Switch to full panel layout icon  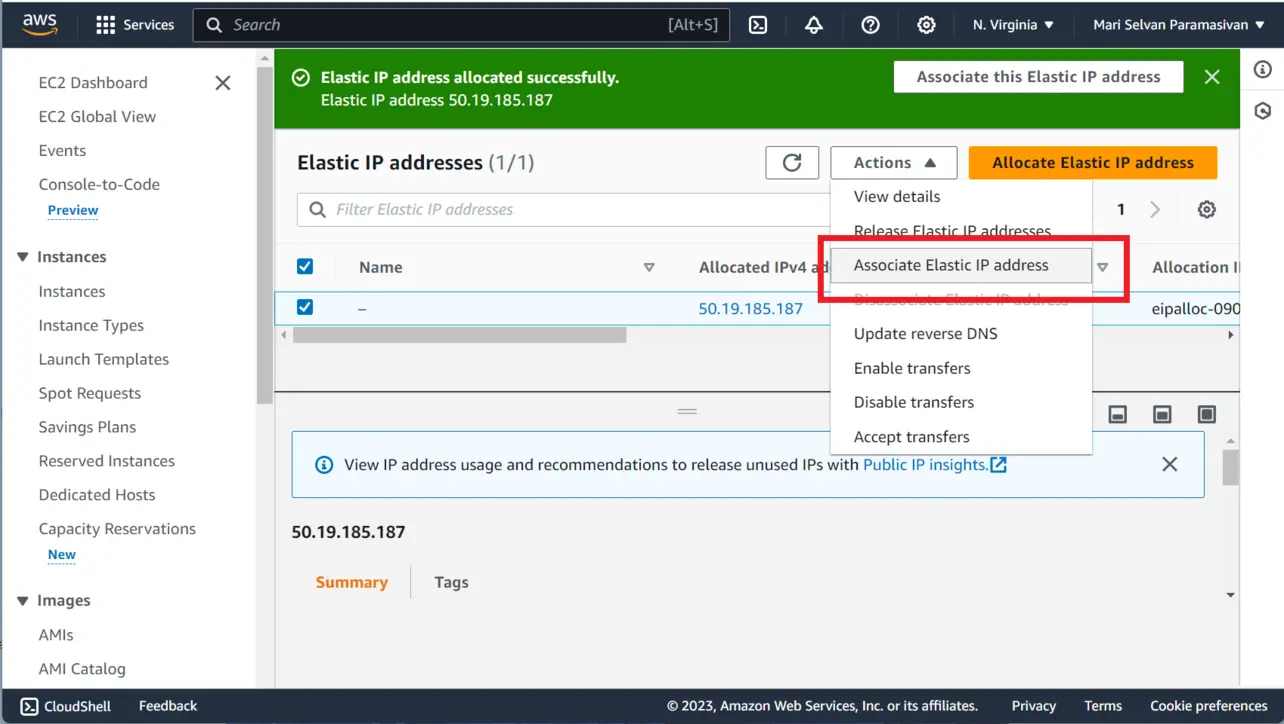tap(1207, 414)
